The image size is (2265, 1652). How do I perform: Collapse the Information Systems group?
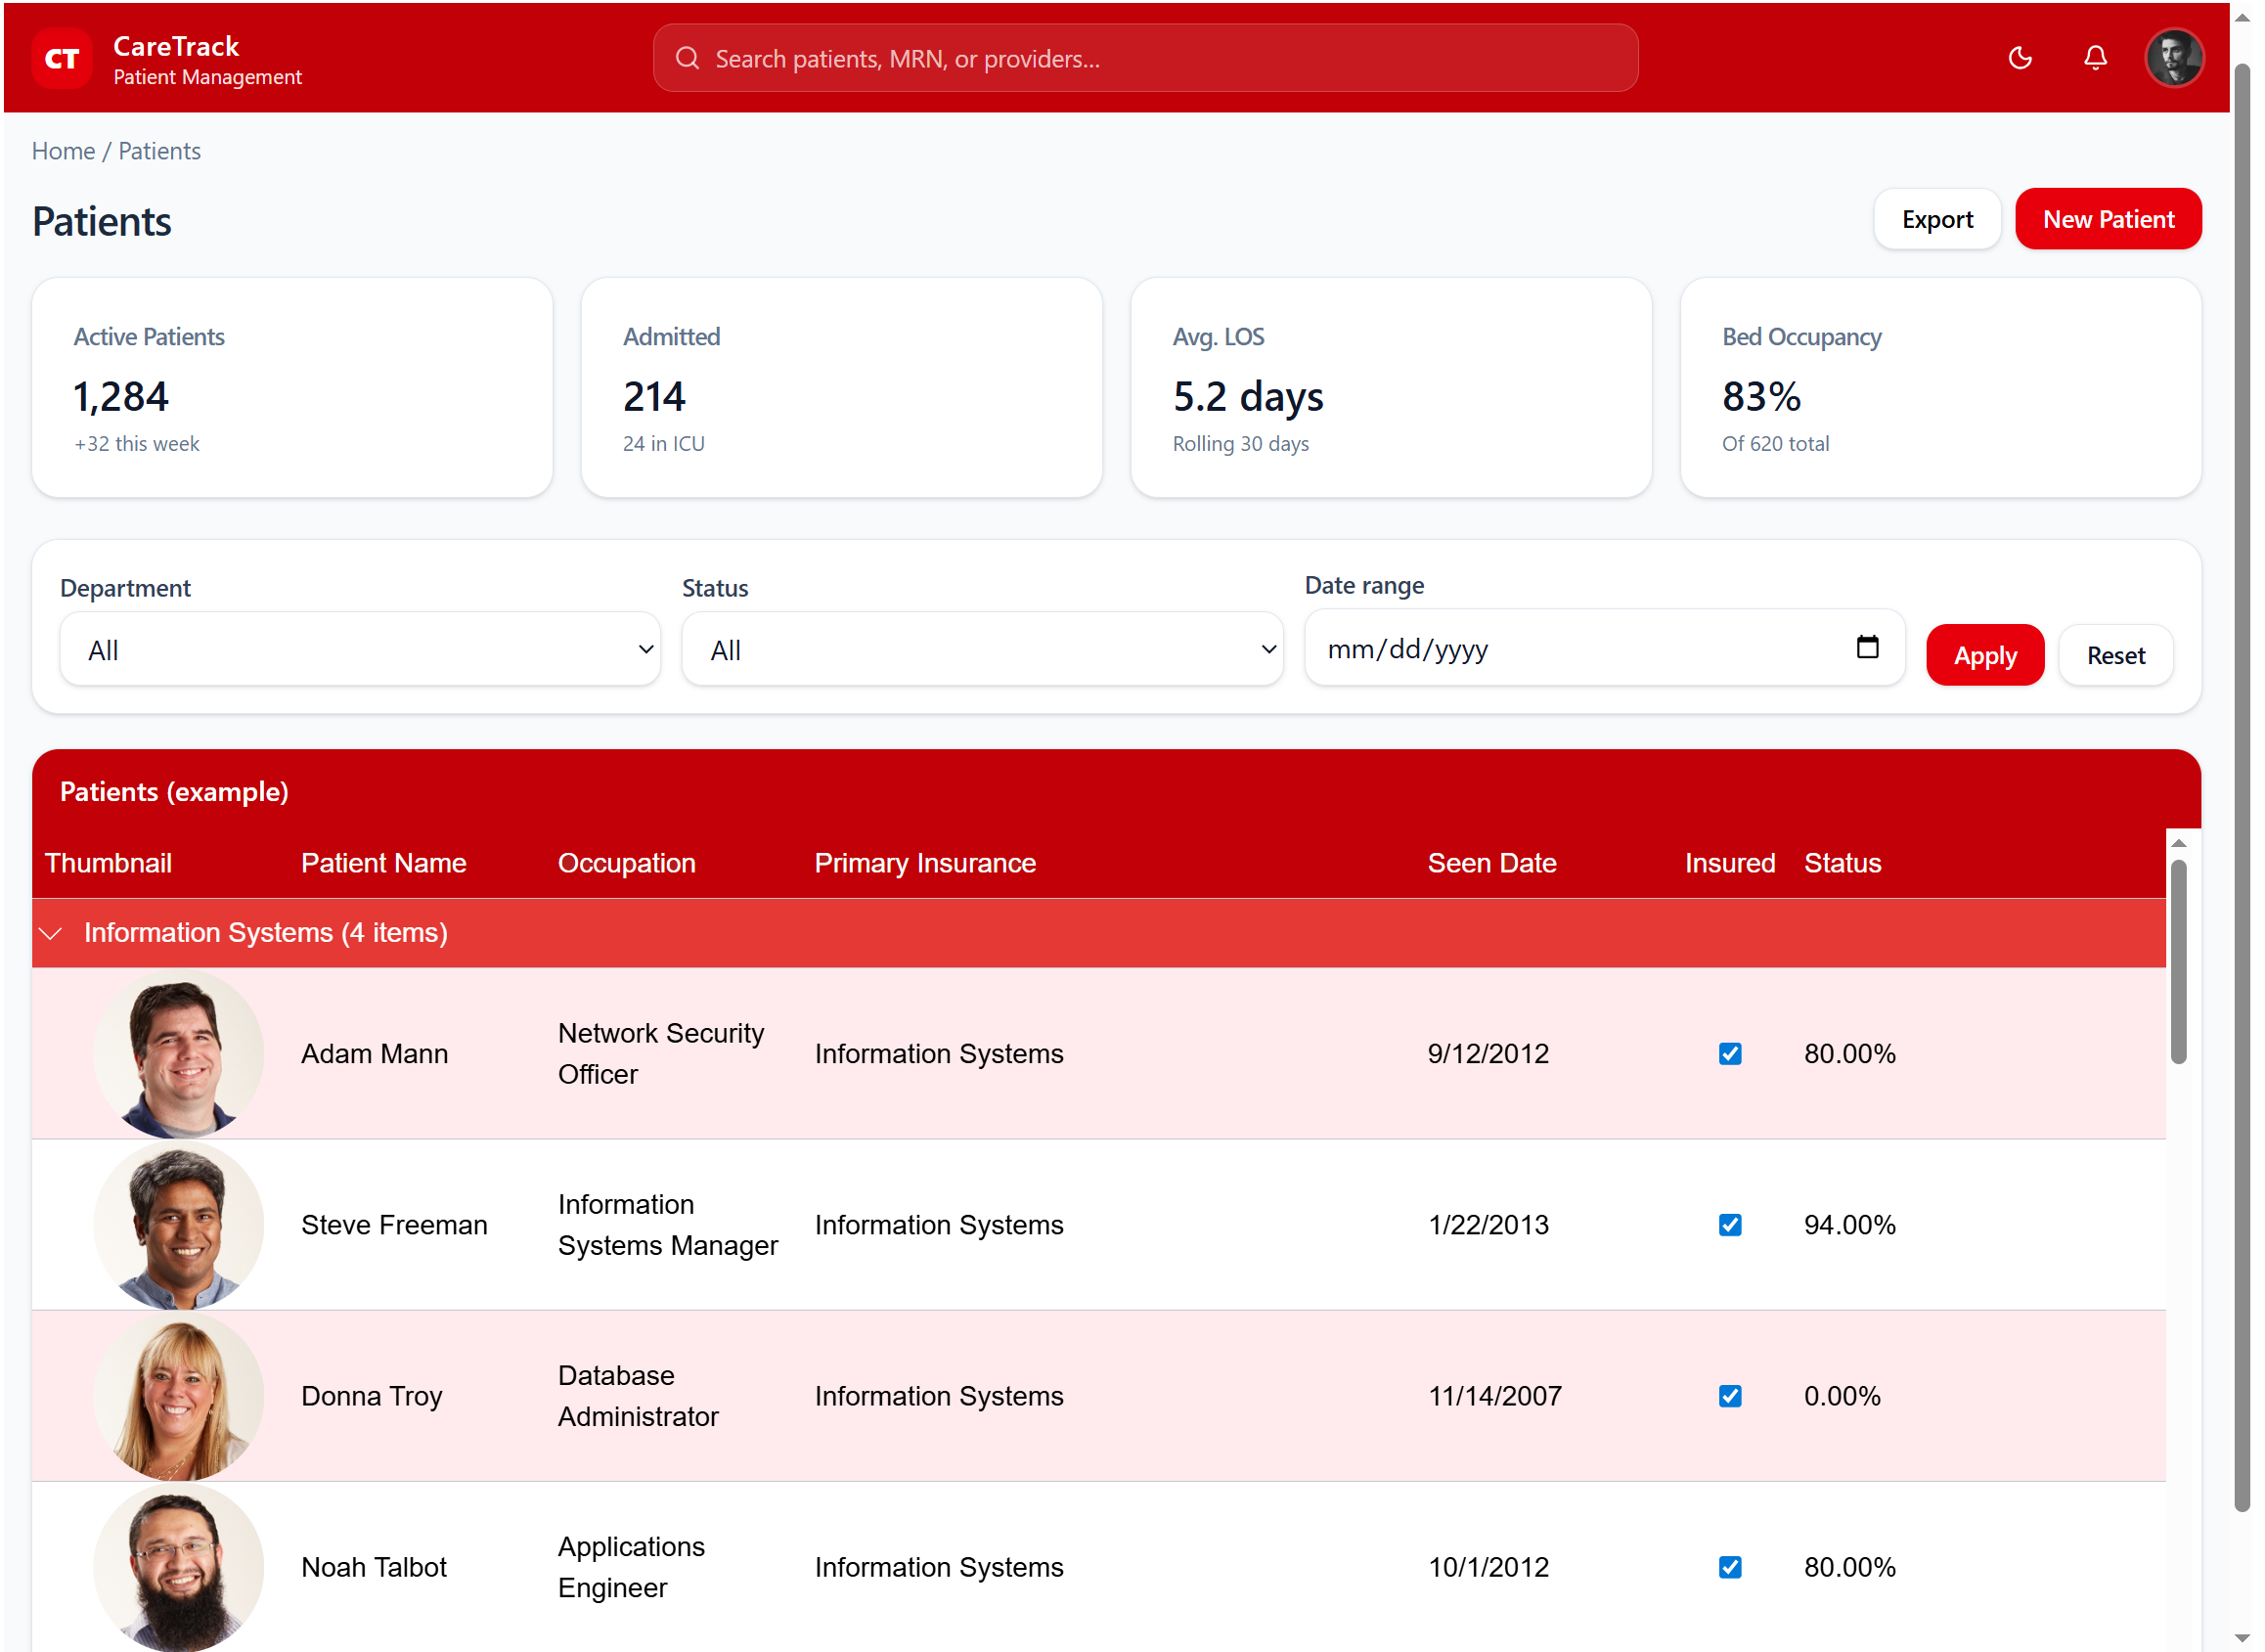50,933
